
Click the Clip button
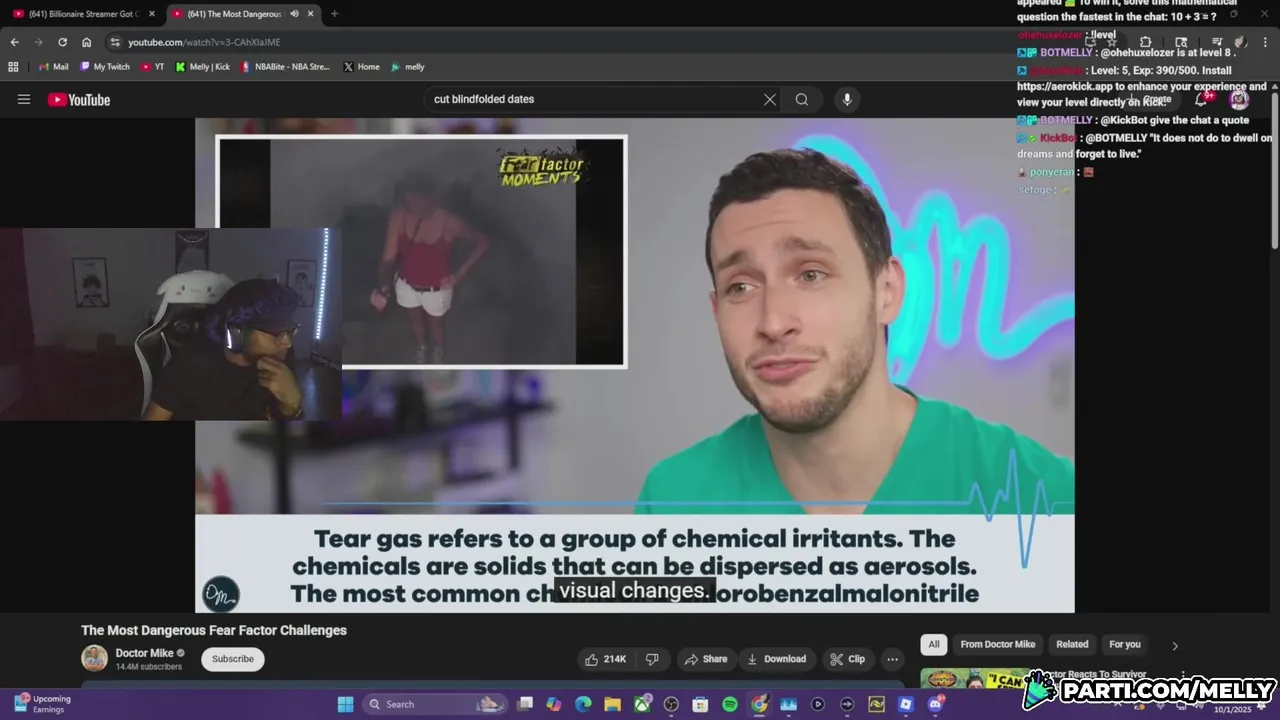click(847, 659)
